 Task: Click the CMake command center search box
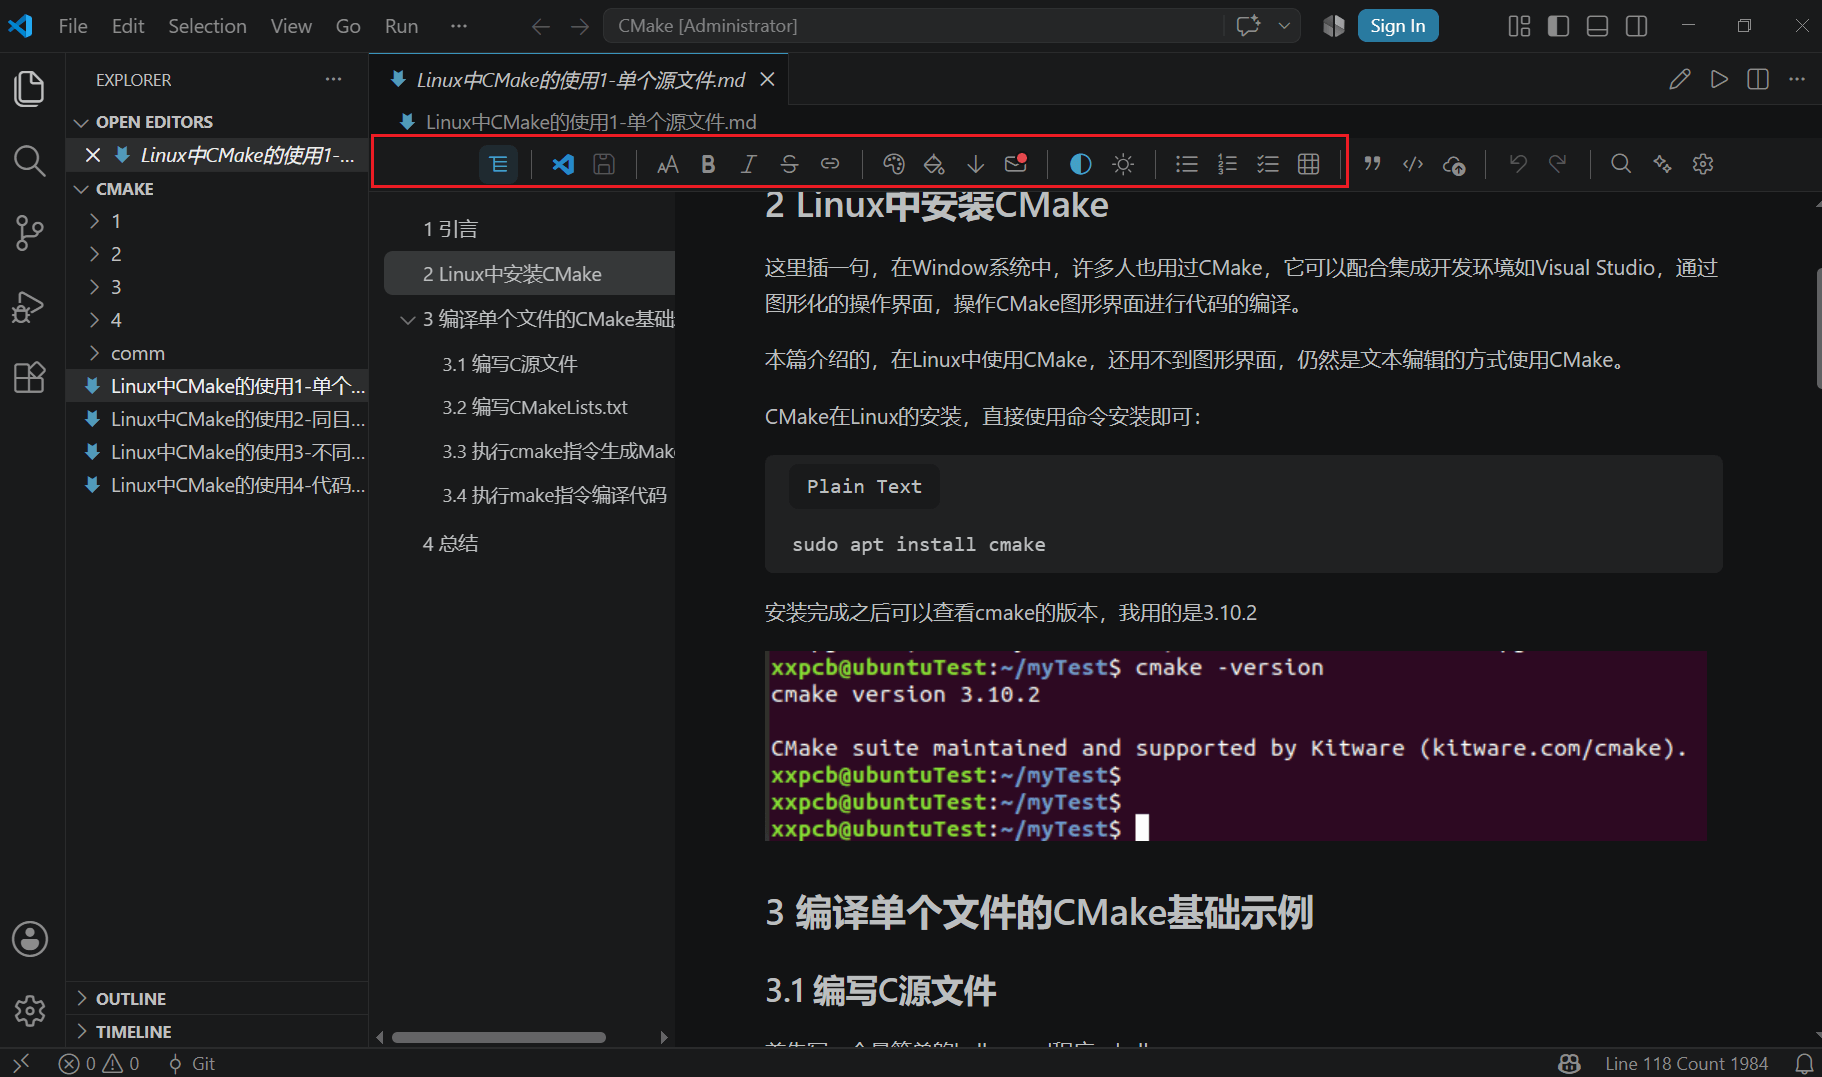tap(912, 26)
